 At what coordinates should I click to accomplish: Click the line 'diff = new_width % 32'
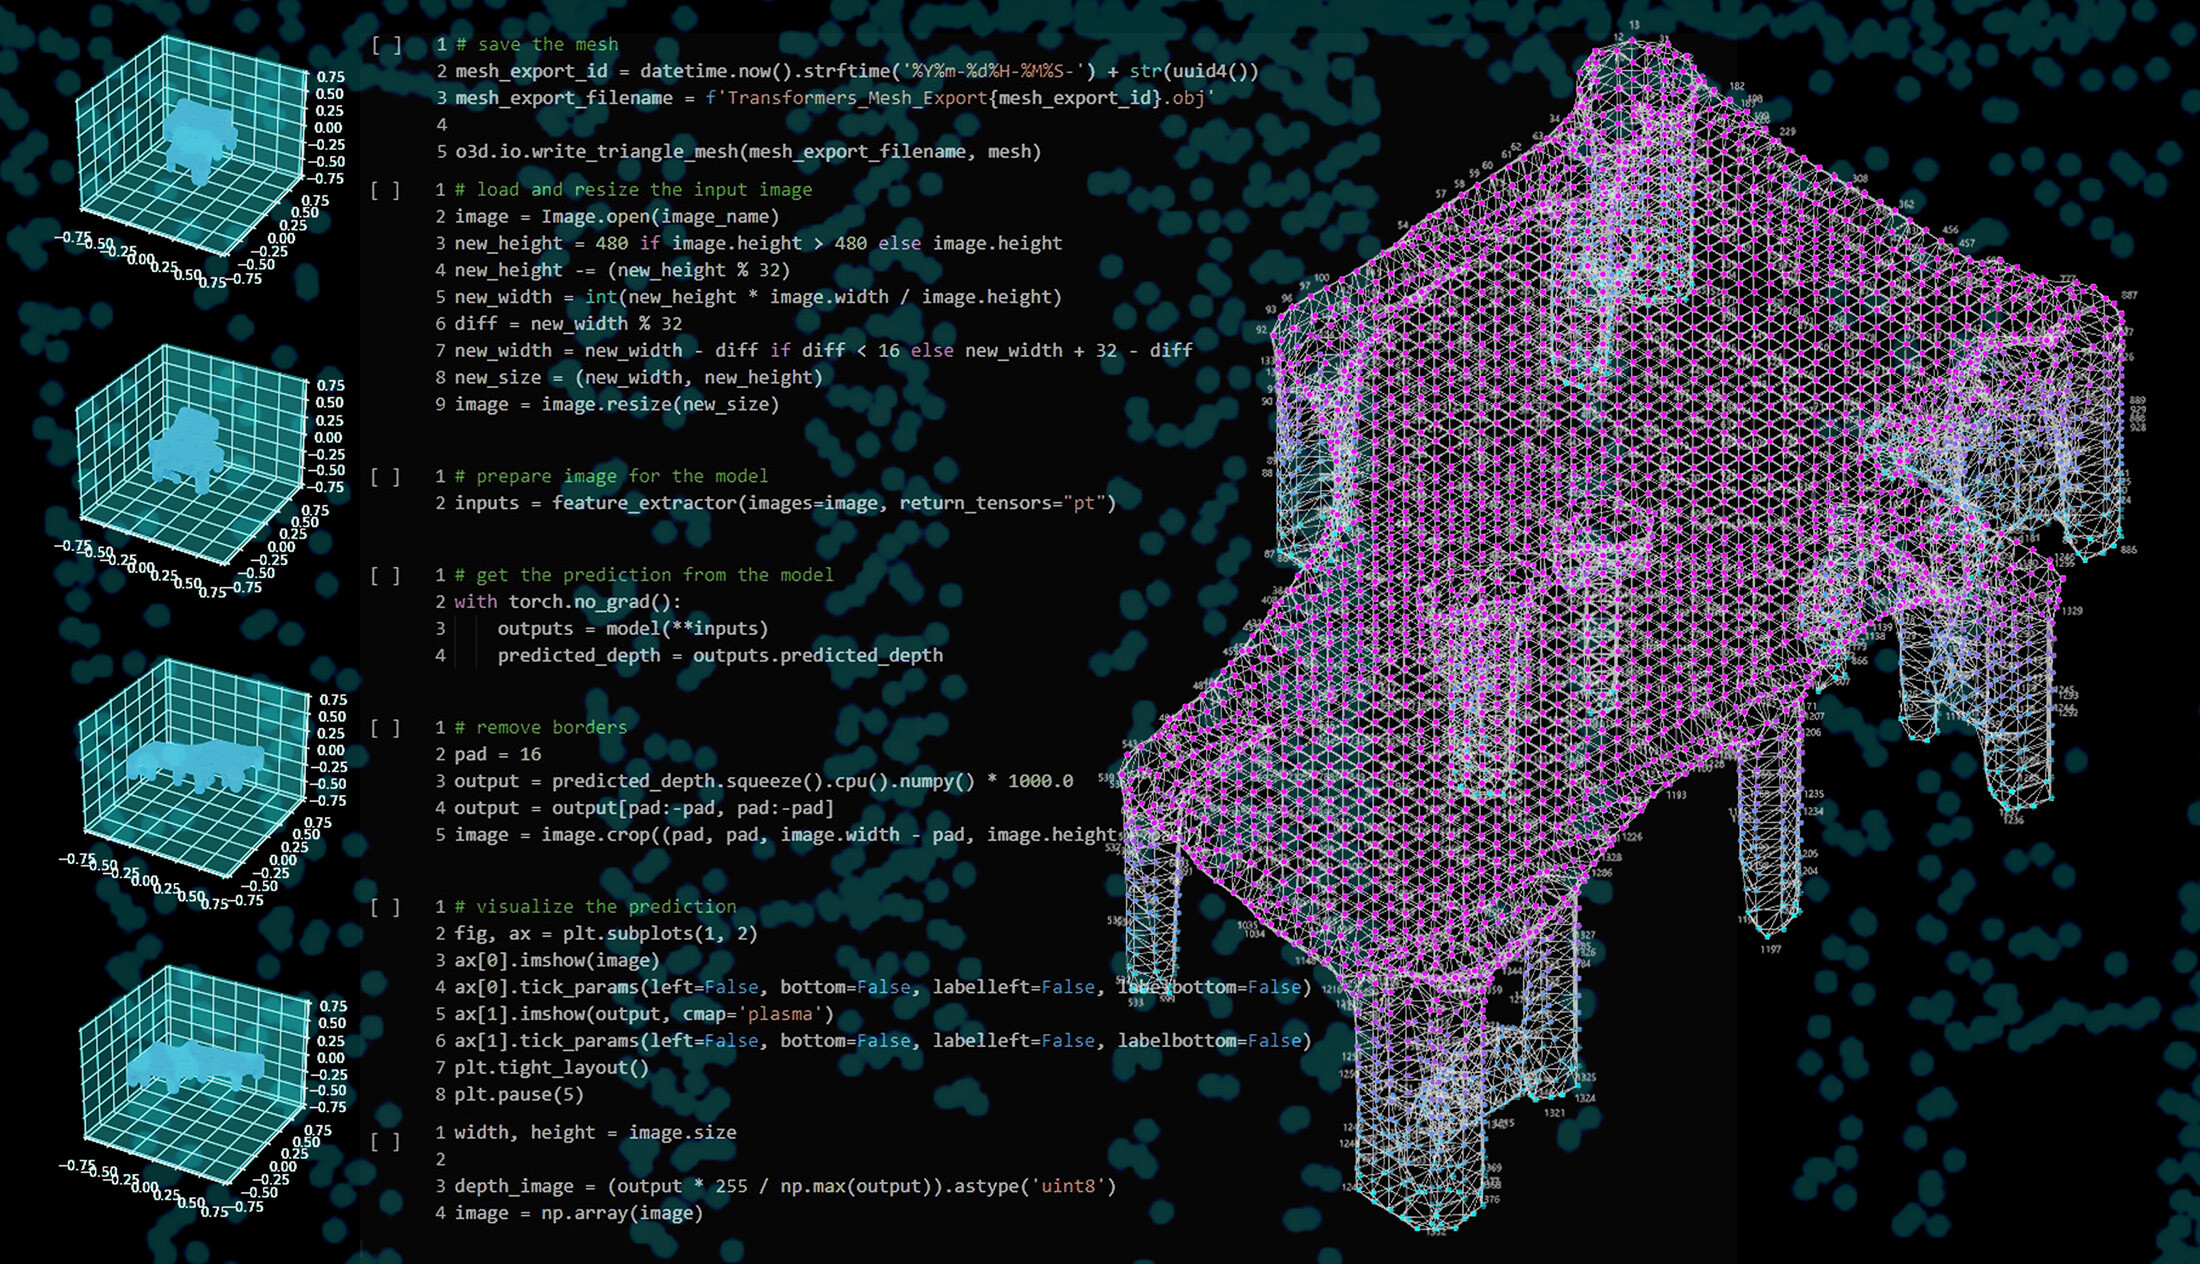click(568, 324)
